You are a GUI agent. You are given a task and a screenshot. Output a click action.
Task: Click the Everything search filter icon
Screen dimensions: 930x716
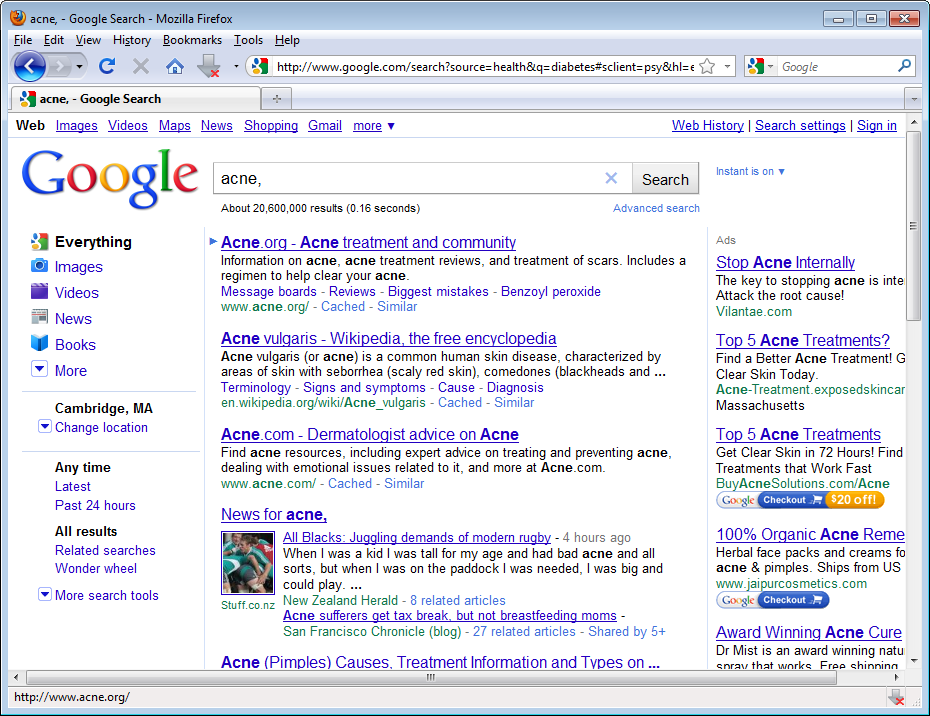coord(39,241)
